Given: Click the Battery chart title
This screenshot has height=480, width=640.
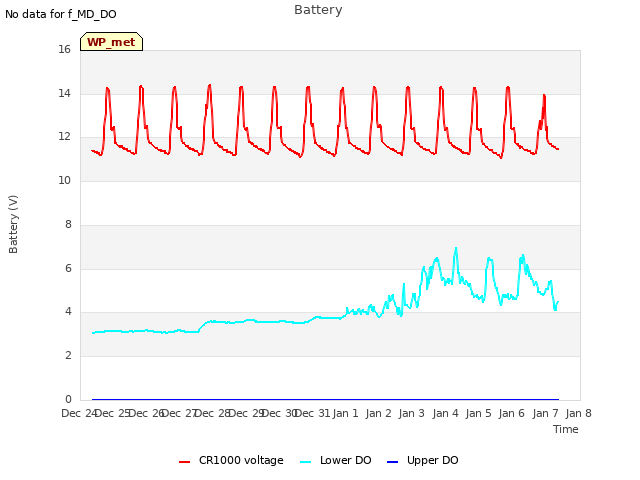Looking at the screenshot, I should pyautogui.click(x=318, y=10).
